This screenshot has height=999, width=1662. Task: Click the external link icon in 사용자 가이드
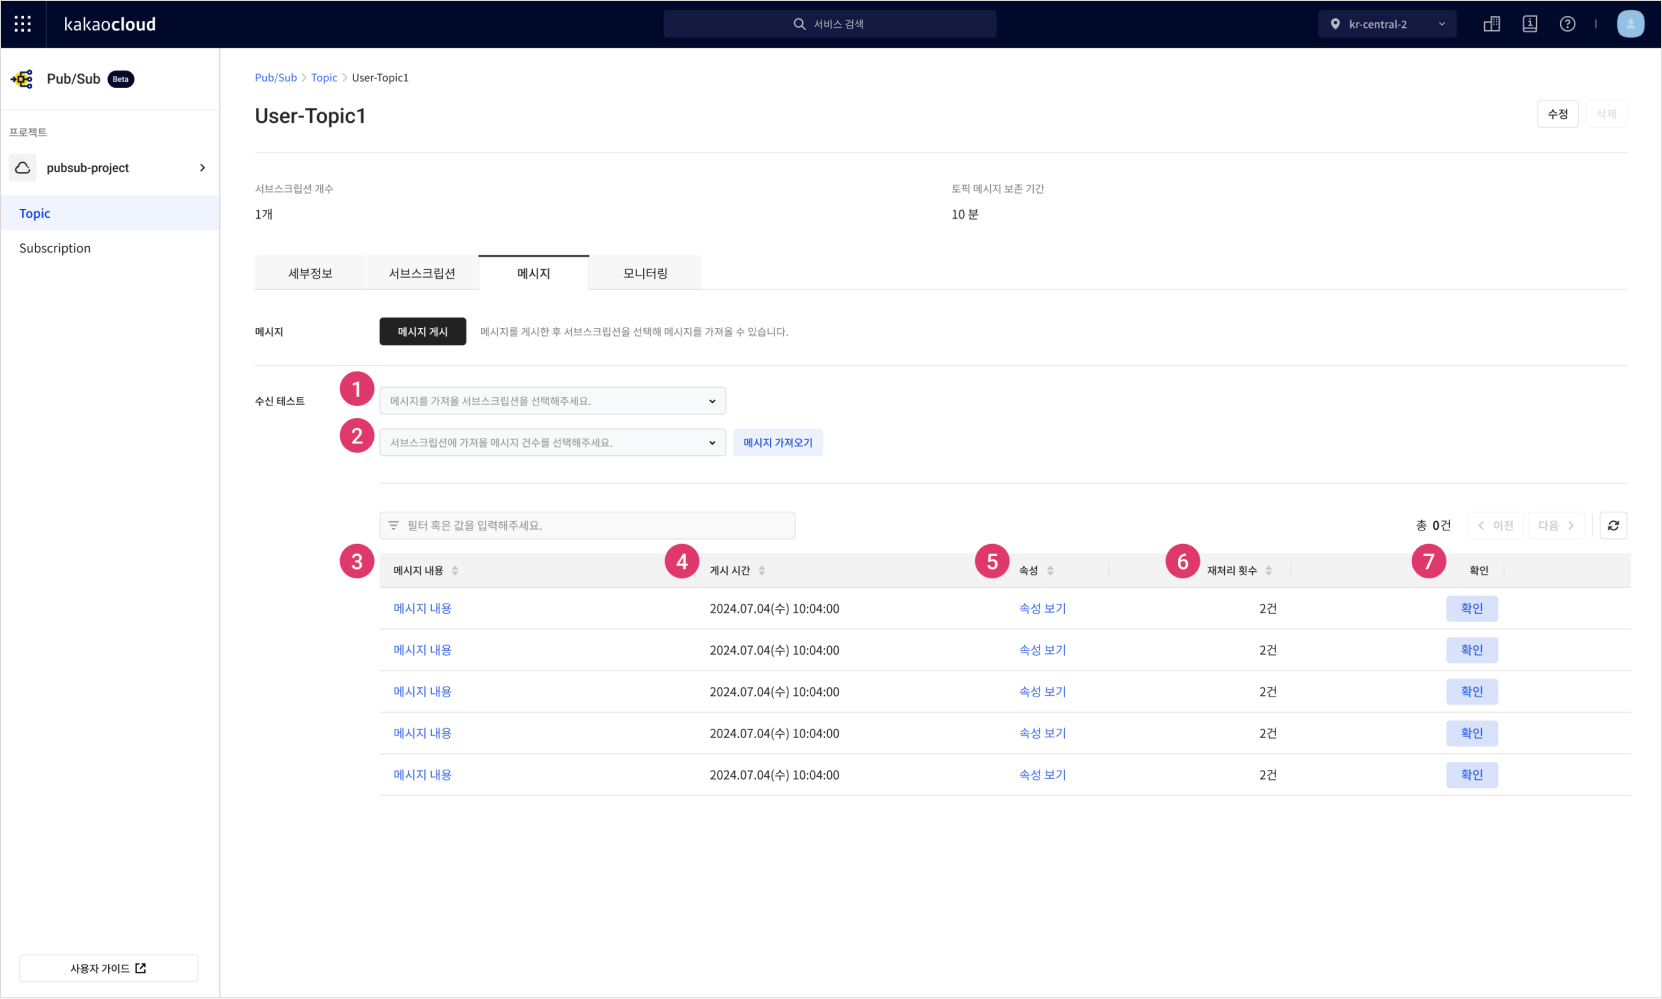click(141, 968)
